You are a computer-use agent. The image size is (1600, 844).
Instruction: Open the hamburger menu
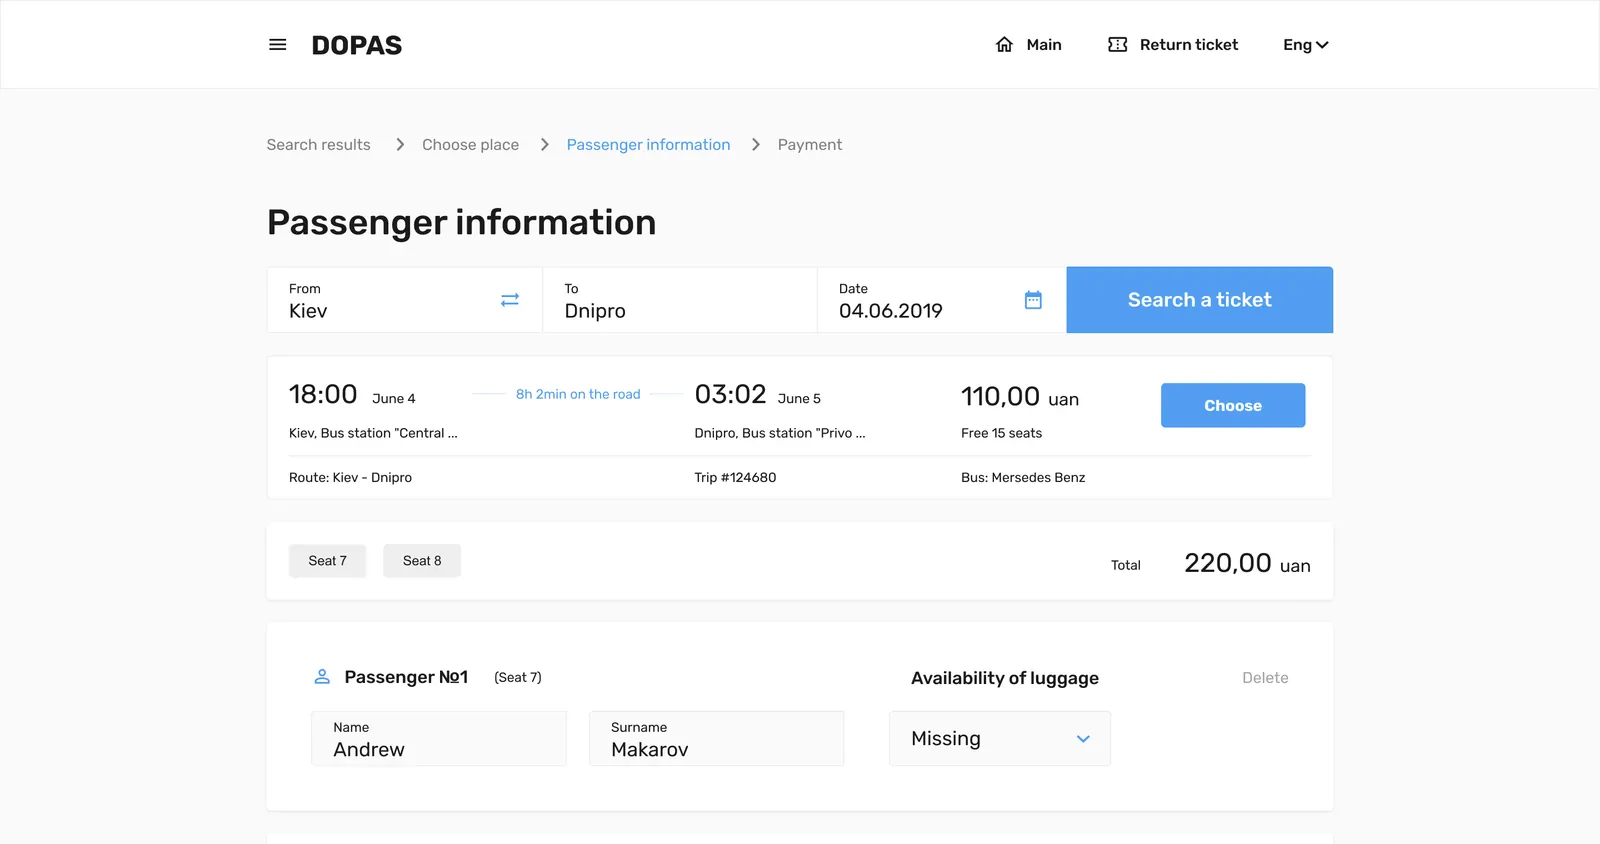278,45
